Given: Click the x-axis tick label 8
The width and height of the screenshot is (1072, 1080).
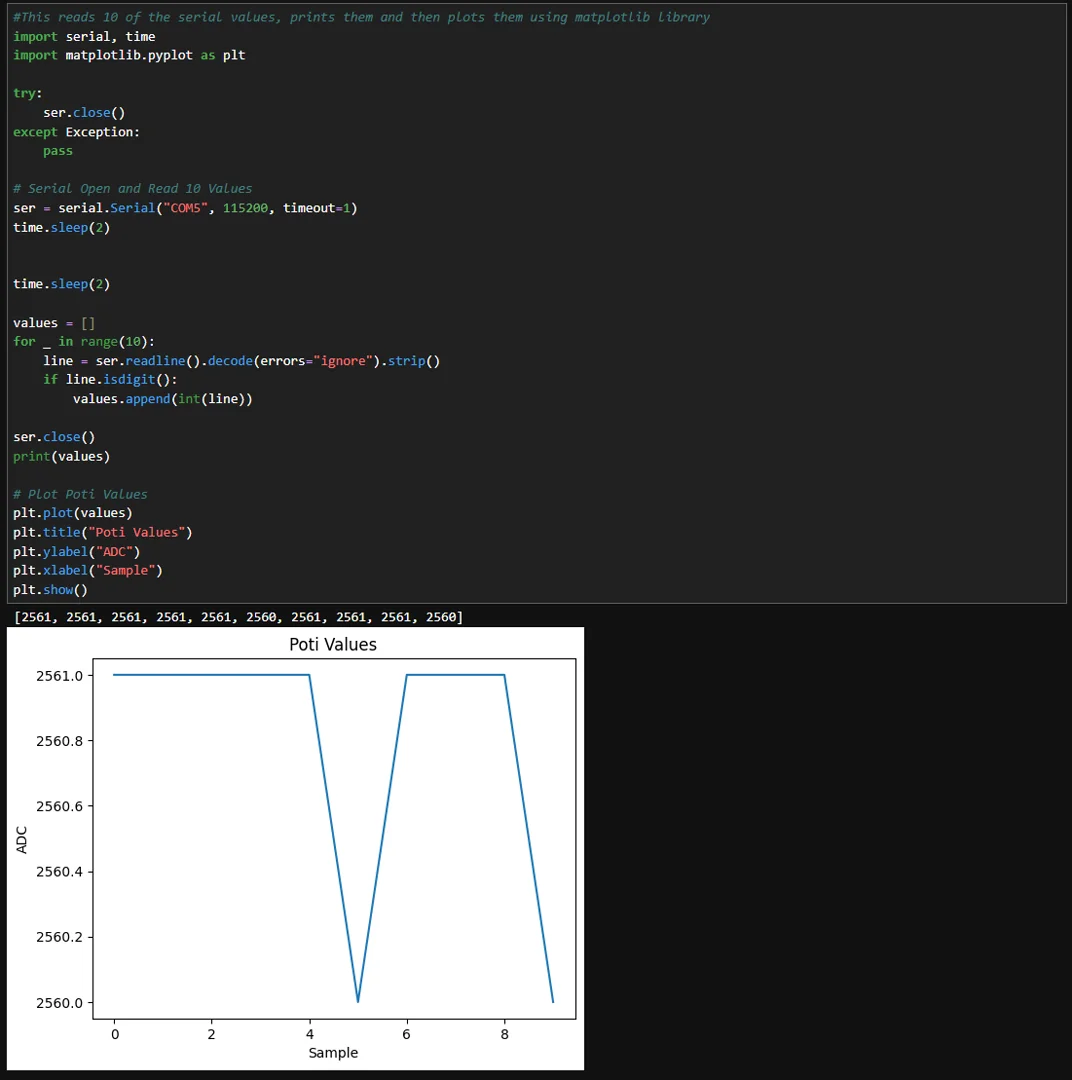Looking at the screenshot, I should pos(505,1035).
